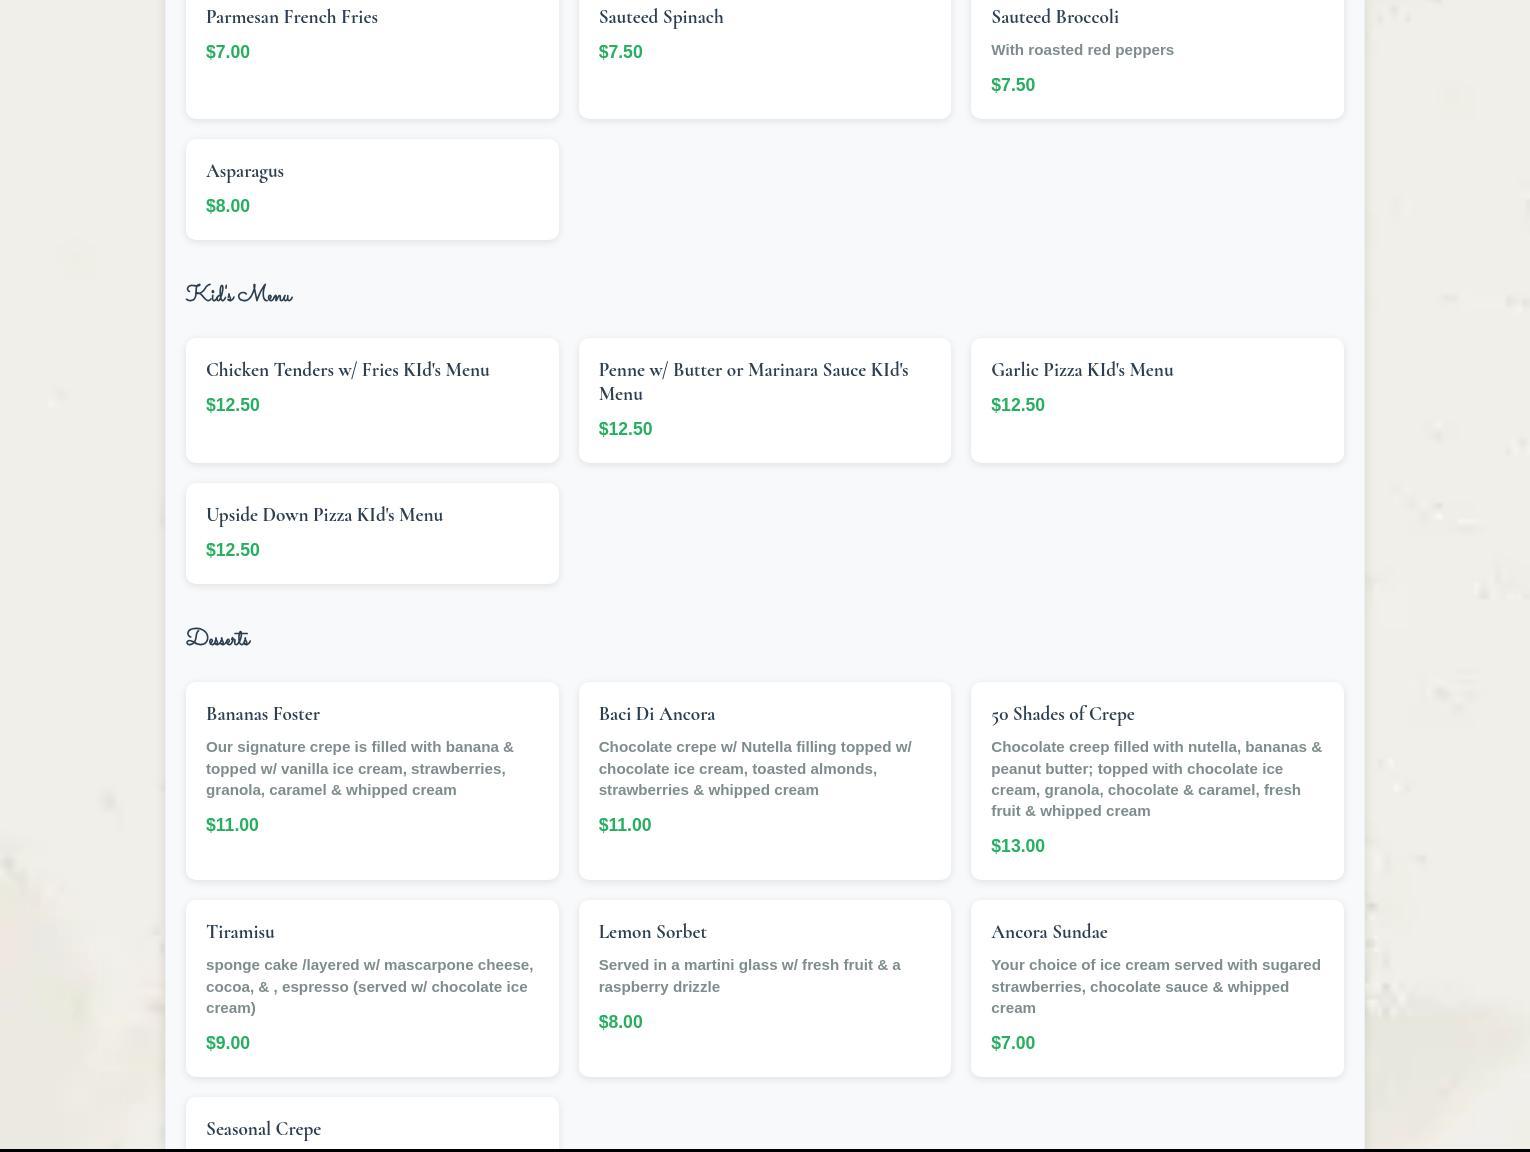Click the $13.00 price label
1530x1152 pixels.
tap(1017, 846)
